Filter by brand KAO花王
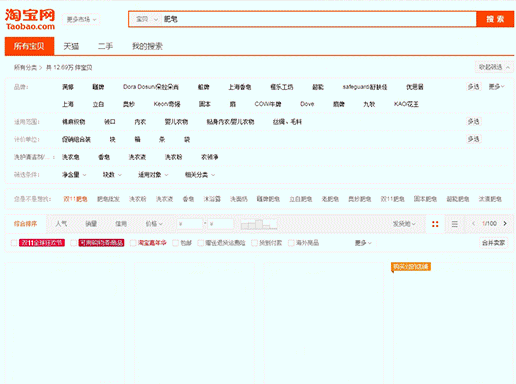Image resolution: width=516 pixels, height=384 pixels. coord(406,104)
